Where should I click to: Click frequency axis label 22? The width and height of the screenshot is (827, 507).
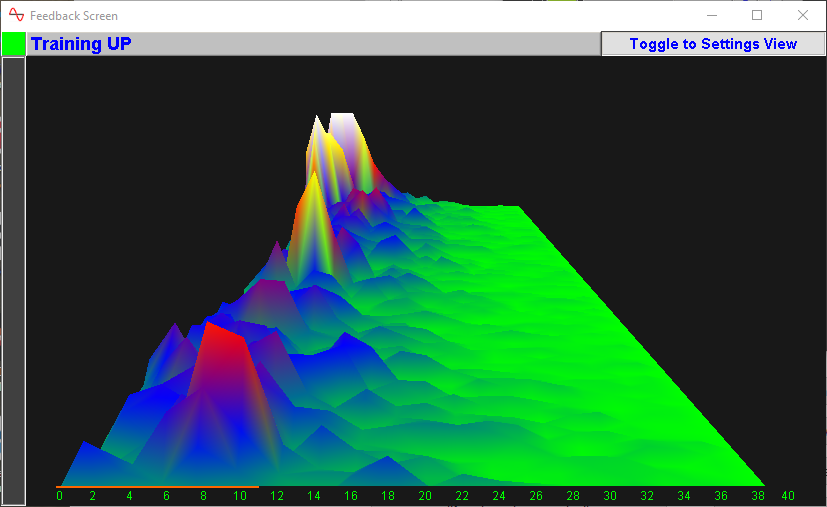point(462,496)
